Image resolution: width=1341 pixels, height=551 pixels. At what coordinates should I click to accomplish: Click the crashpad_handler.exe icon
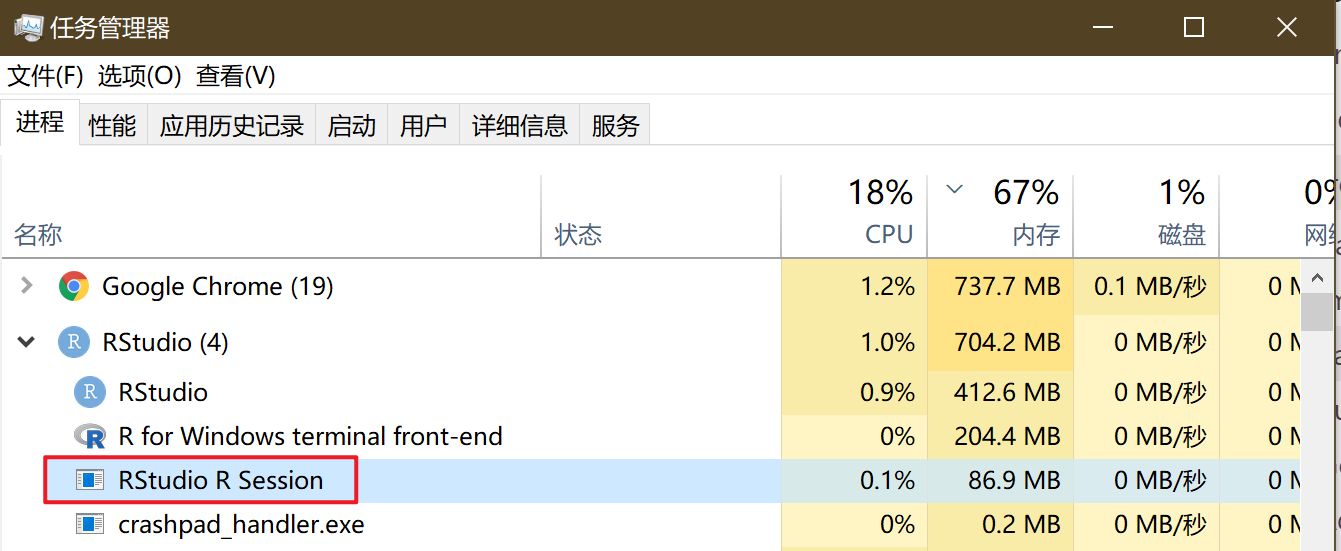click(x=90, y=524)
